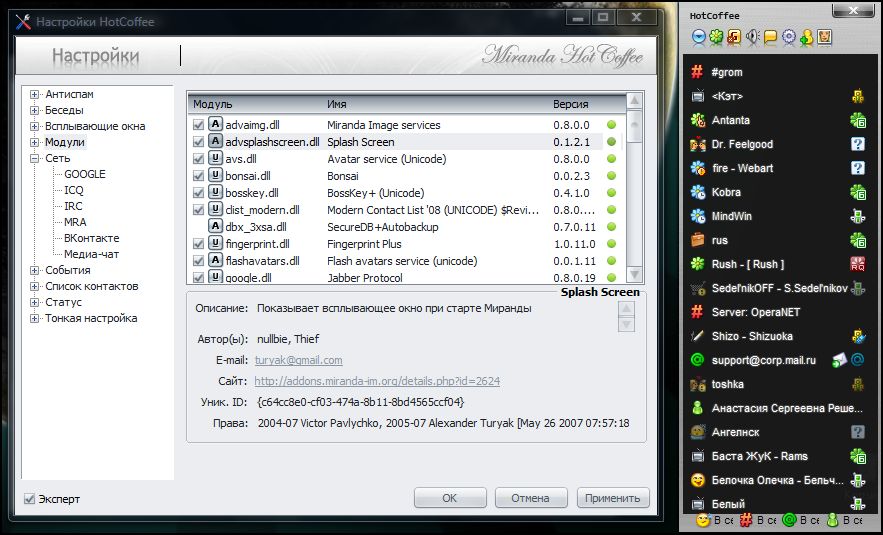
Task: Expand the Антиспам tree node
Action: 34,95
